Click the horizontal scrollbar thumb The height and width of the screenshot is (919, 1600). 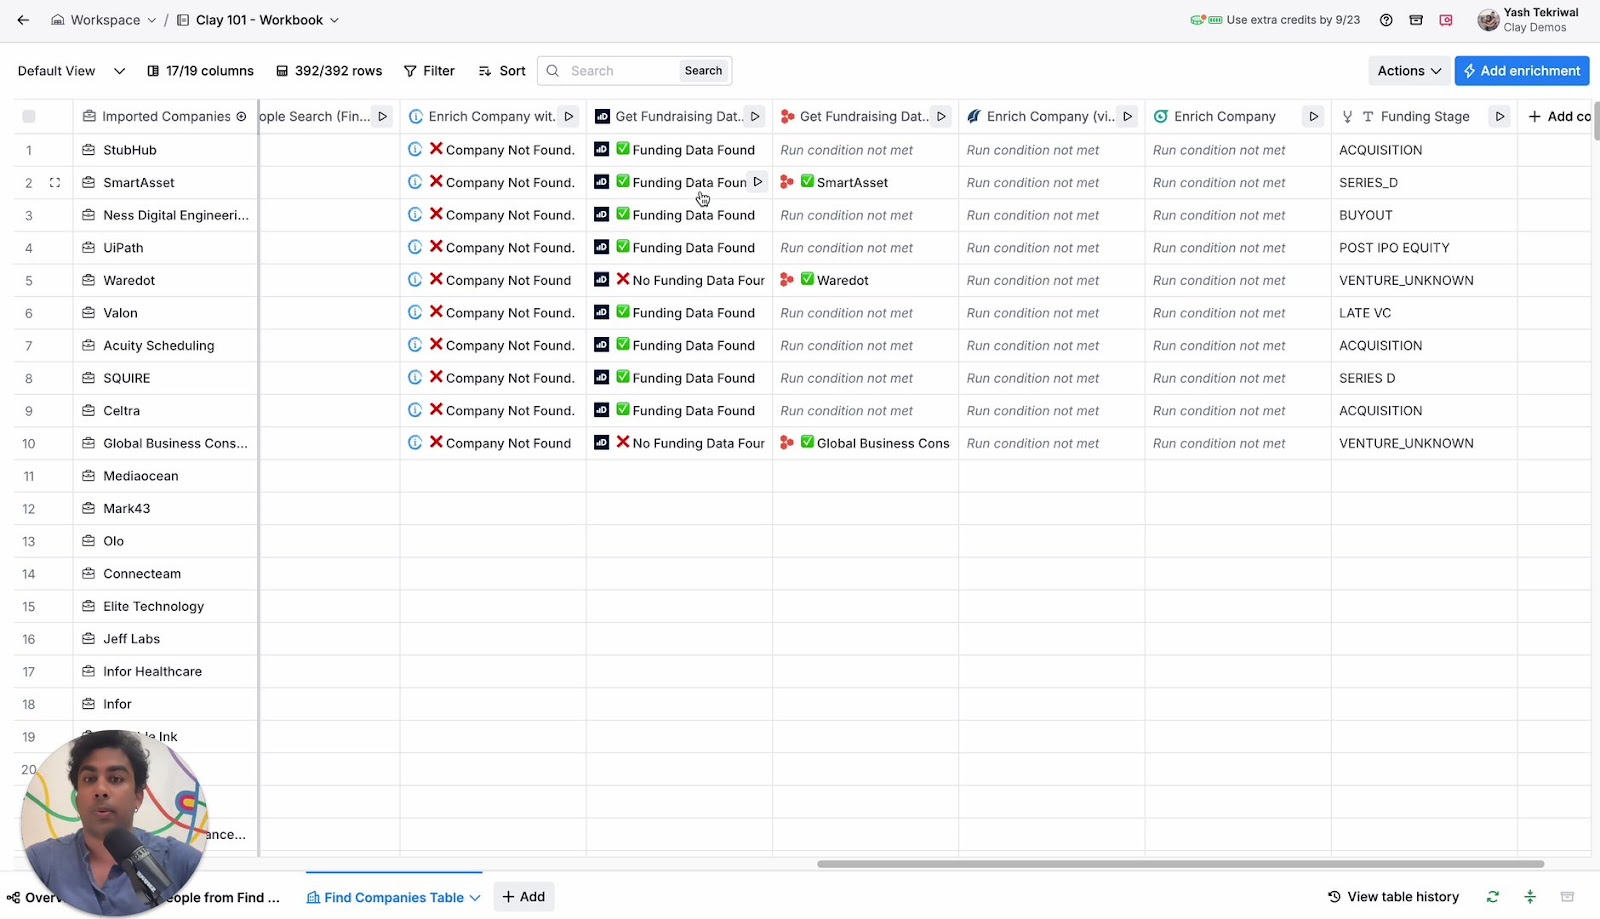pyautogui.click(x=1180, y=864)
